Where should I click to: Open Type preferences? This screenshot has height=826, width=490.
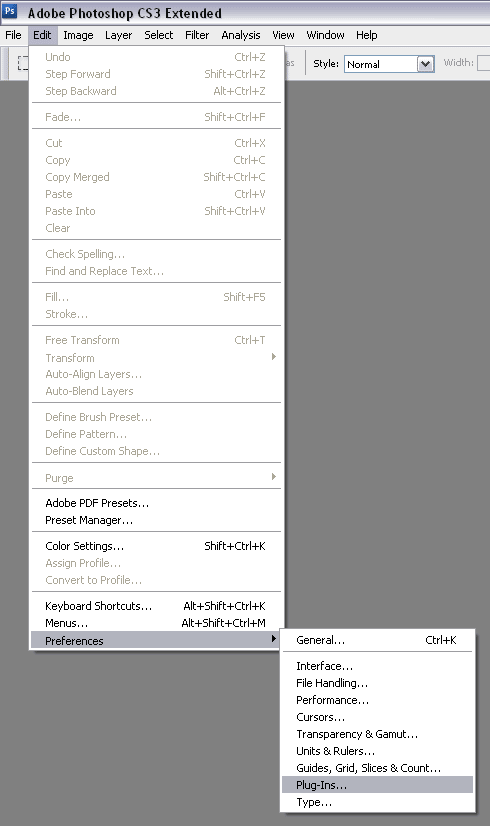coord(377,802)
